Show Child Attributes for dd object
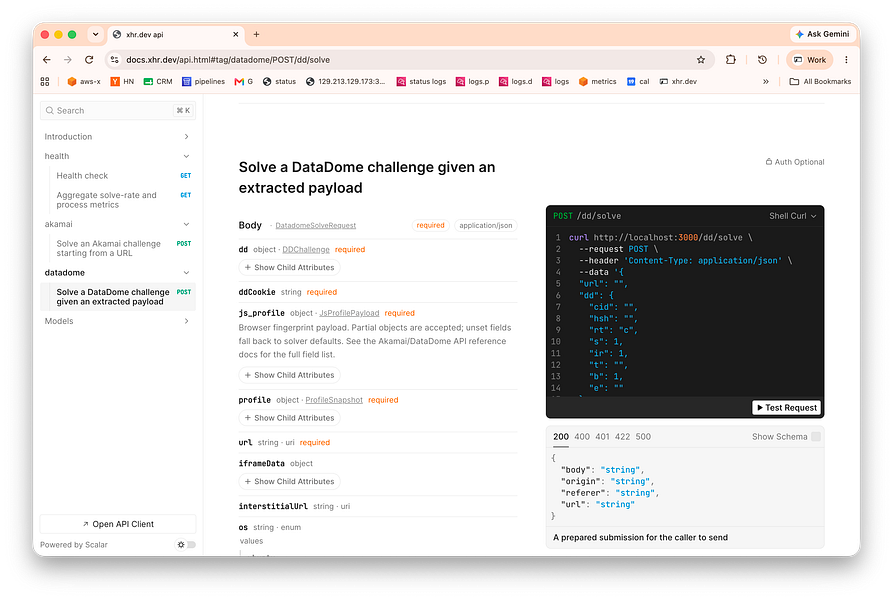This screenshot has width=893, height=600. [x=289, y=268]
